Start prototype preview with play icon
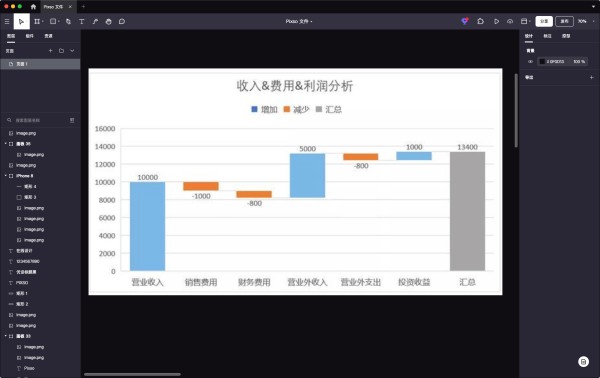Screen dimensions: 600x378 (496, 21)
